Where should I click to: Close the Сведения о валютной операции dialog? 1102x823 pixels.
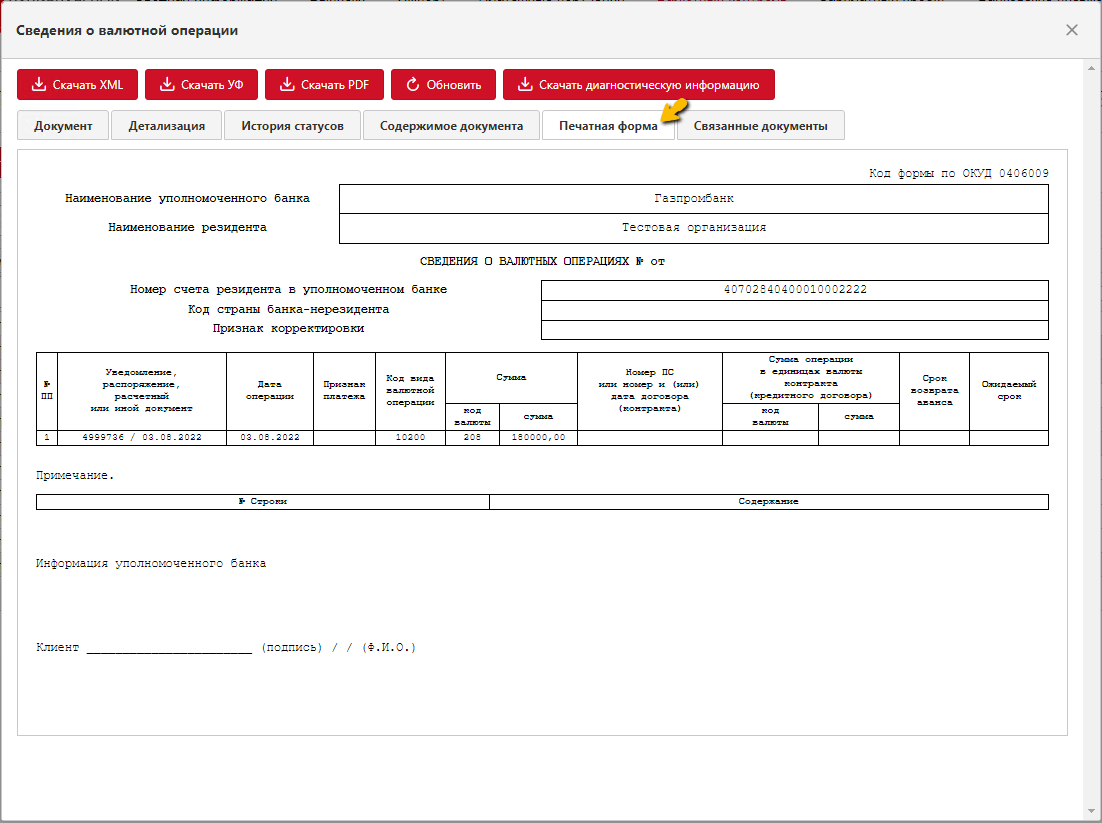(1072, 30)
